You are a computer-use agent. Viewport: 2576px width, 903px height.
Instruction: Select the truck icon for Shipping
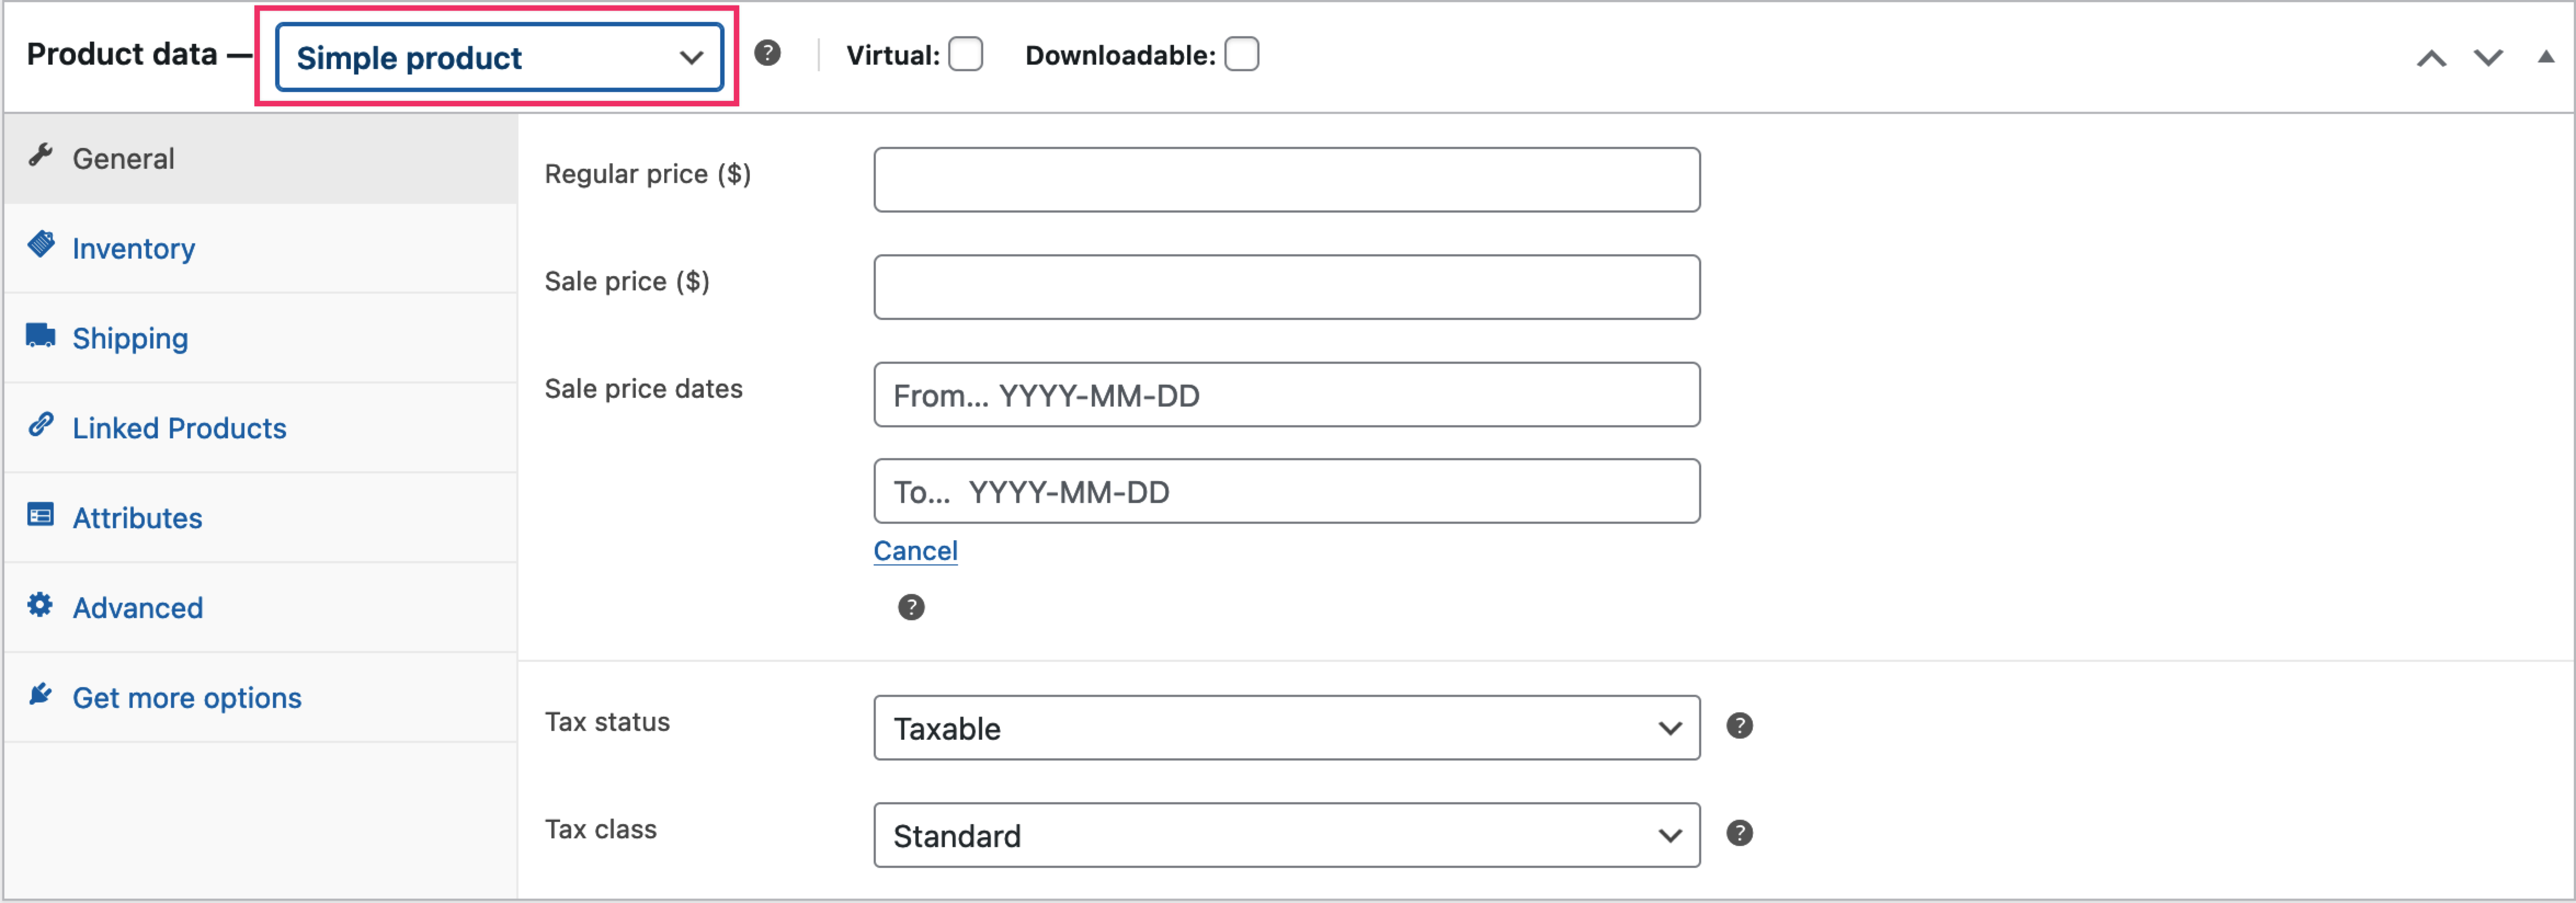[x=42, y=334]
